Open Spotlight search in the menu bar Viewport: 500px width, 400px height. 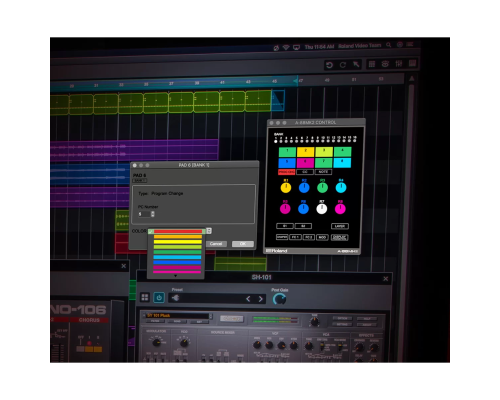coord(389,45)
